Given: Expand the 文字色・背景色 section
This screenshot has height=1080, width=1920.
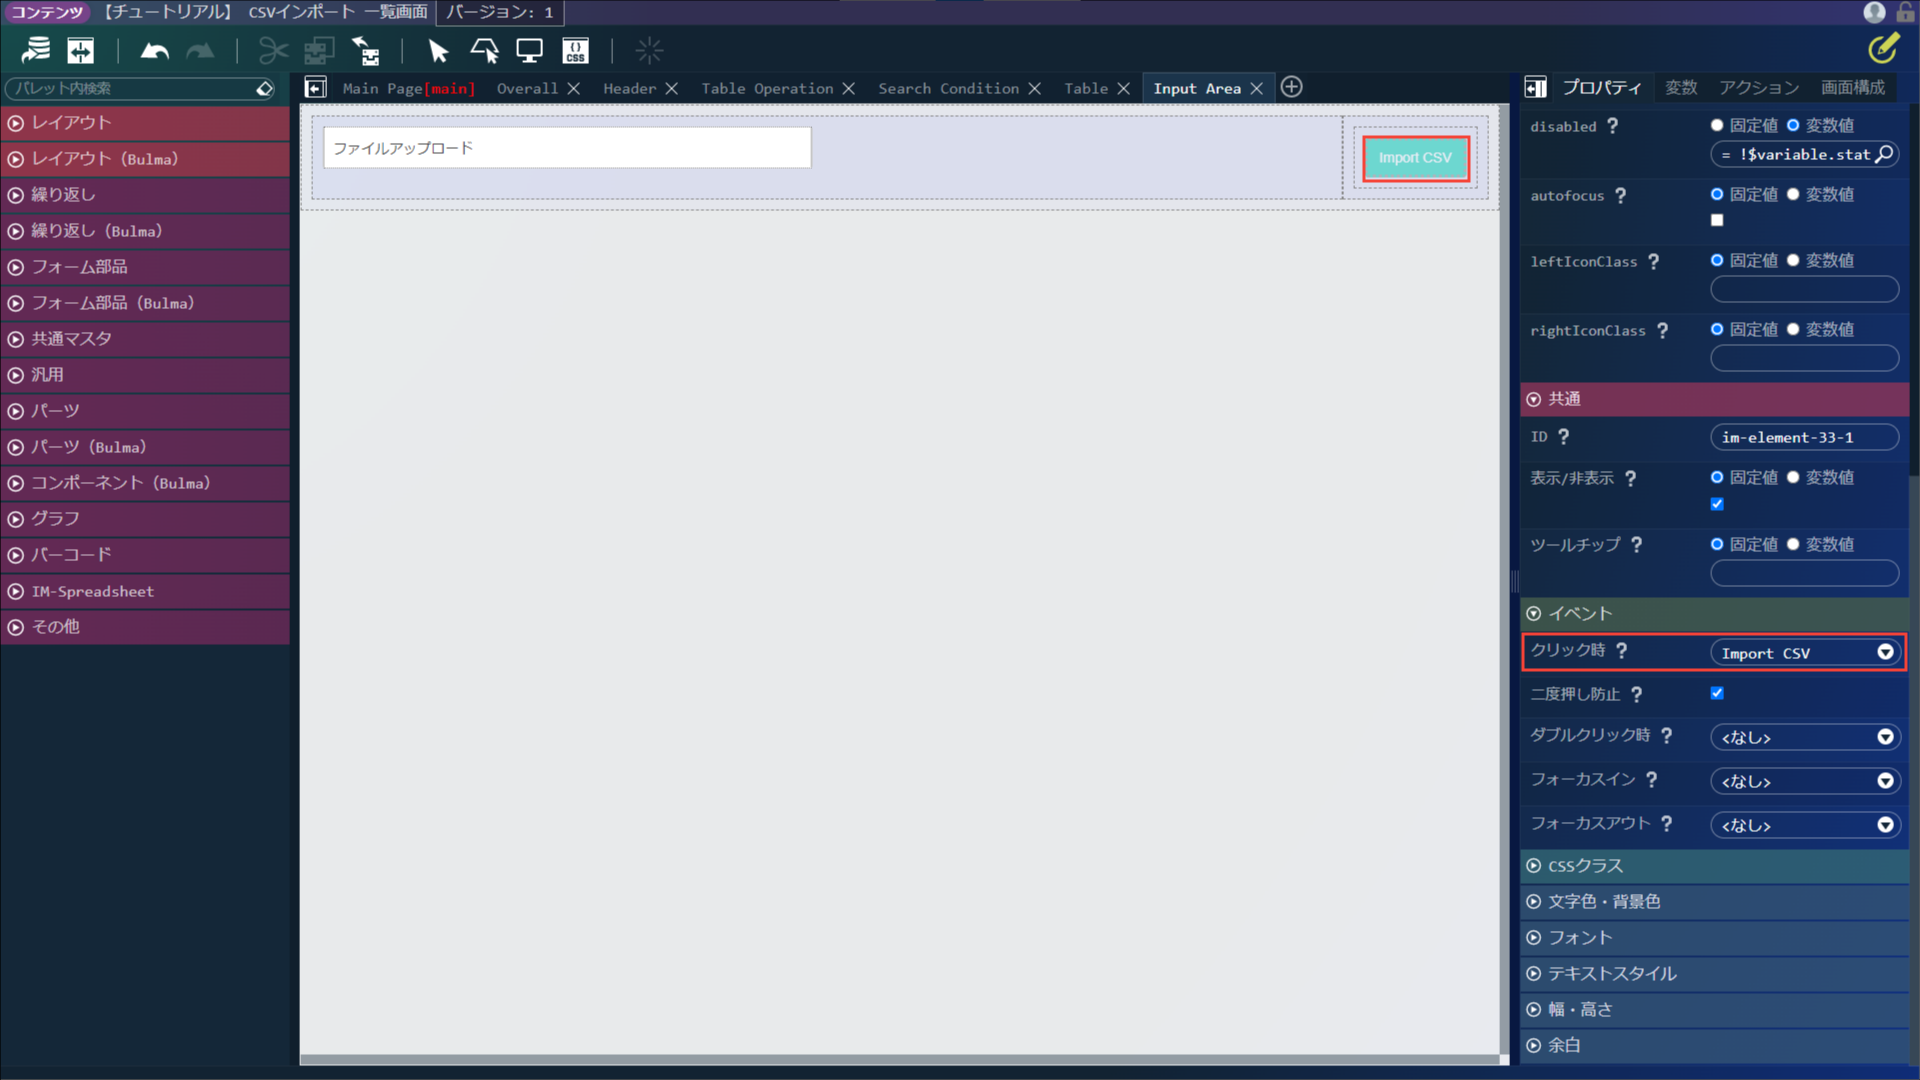Looking at the screenshot, I should coord(1714,902).
